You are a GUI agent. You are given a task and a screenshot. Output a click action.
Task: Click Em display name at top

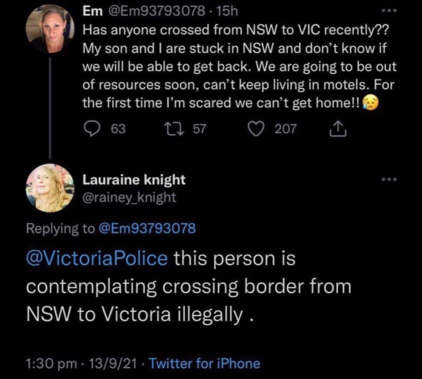(93, 11)
